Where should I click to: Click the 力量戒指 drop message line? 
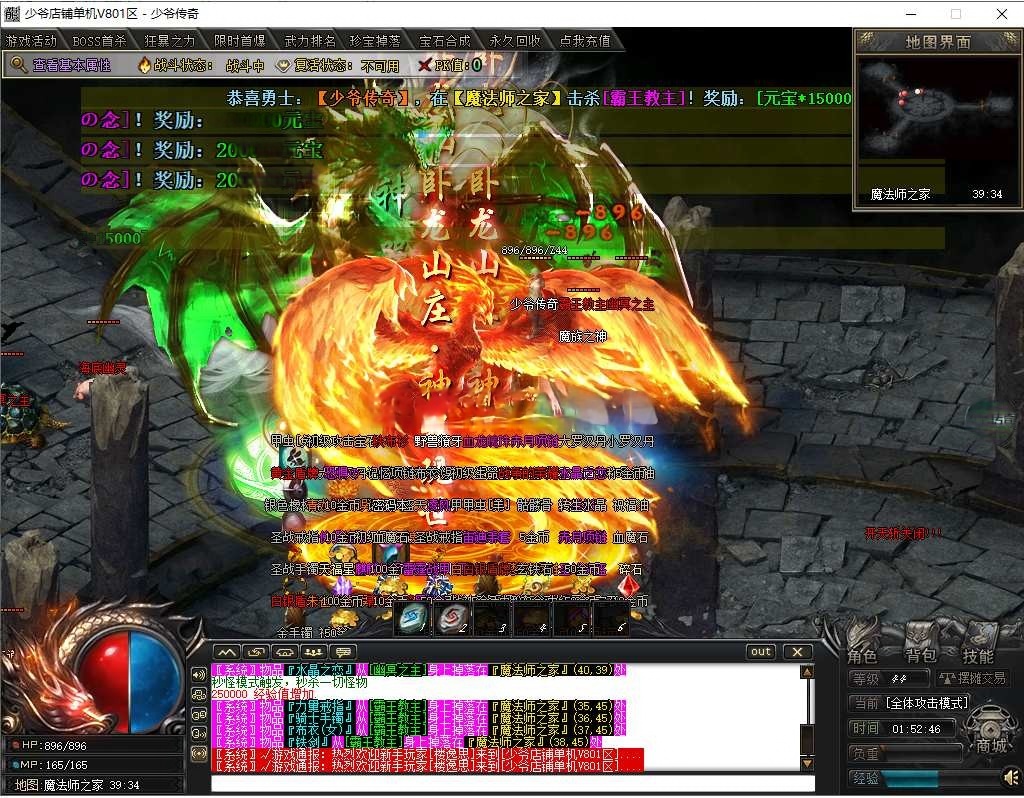pos(419,707)
